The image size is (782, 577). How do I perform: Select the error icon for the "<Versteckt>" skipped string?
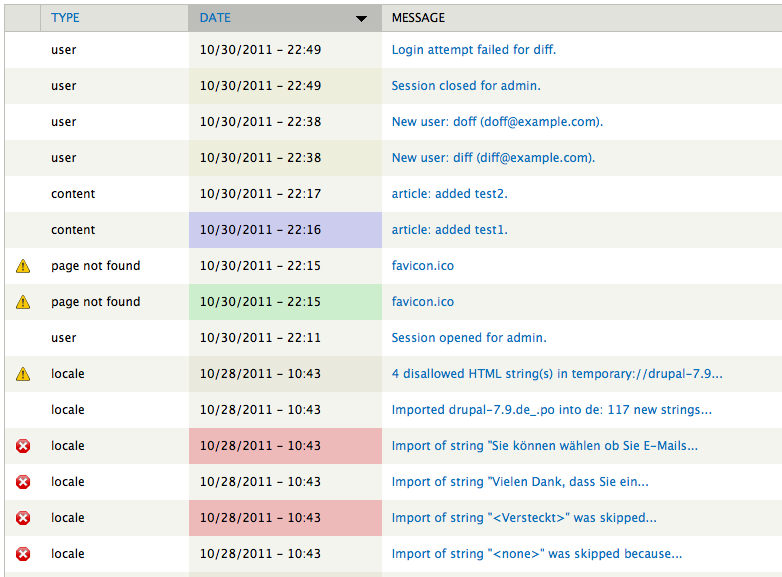click(x=23, y=518)
